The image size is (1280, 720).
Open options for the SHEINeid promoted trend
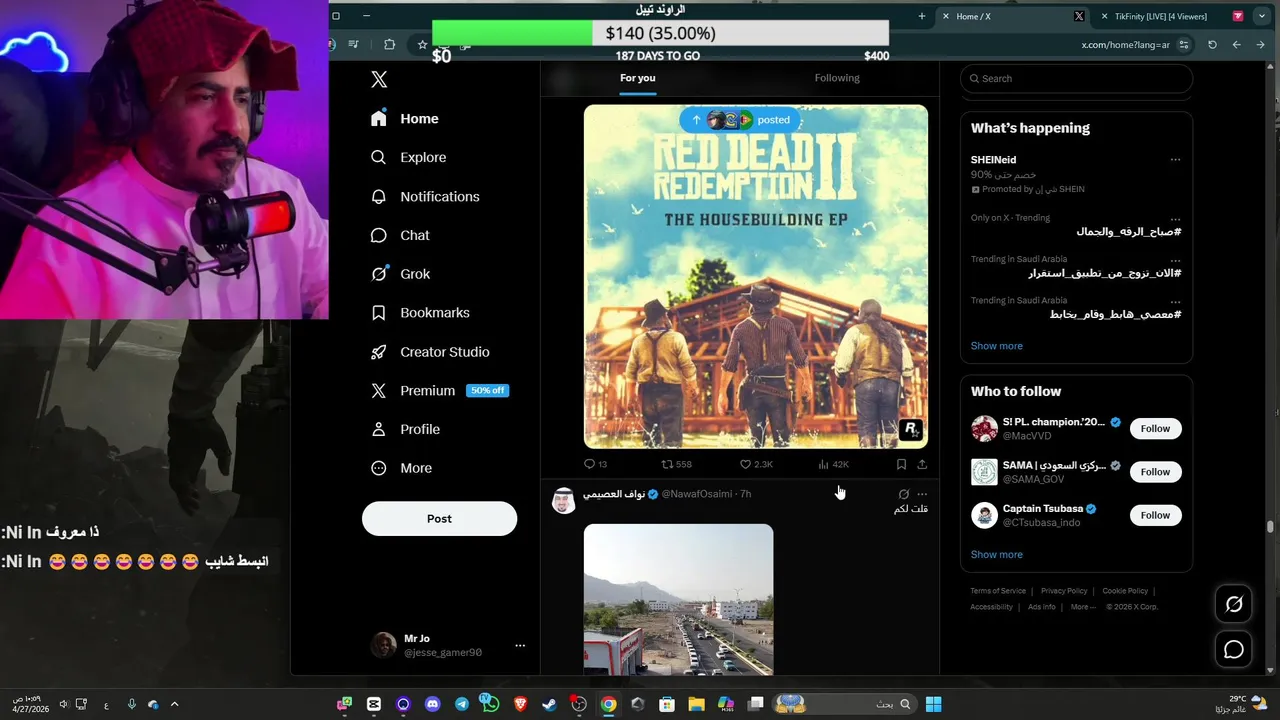(1175, 160)
